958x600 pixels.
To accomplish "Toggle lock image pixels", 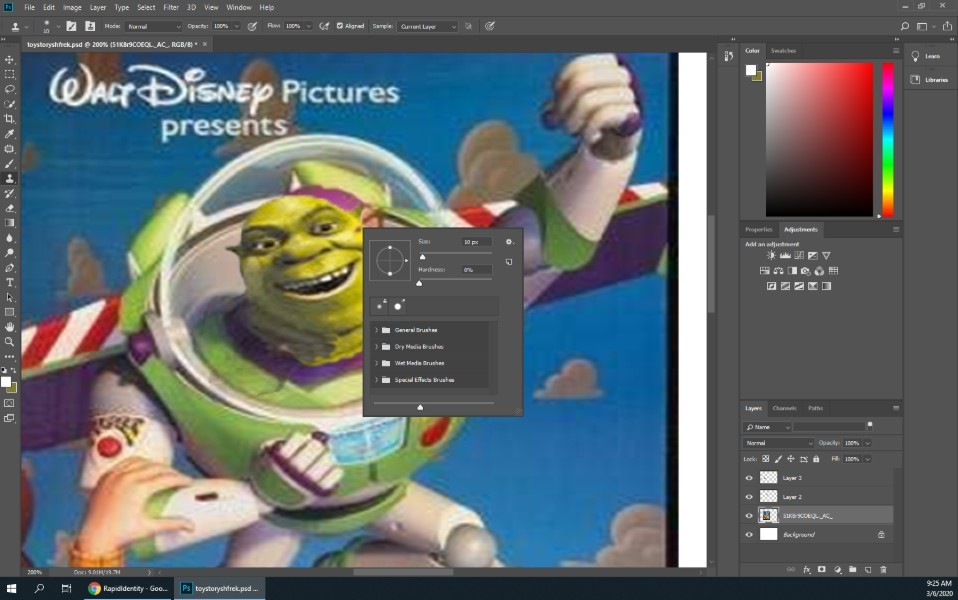I will pyautogui.click(x=778, y=459).
